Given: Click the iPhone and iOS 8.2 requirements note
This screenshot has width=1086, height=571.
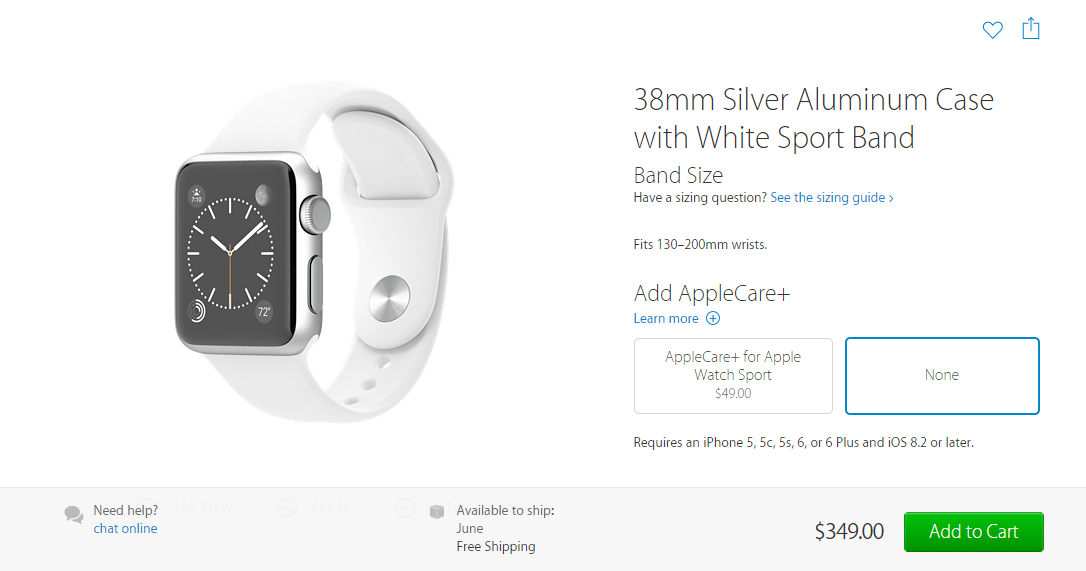Looking at the screenshot, I should coord(803,442).
